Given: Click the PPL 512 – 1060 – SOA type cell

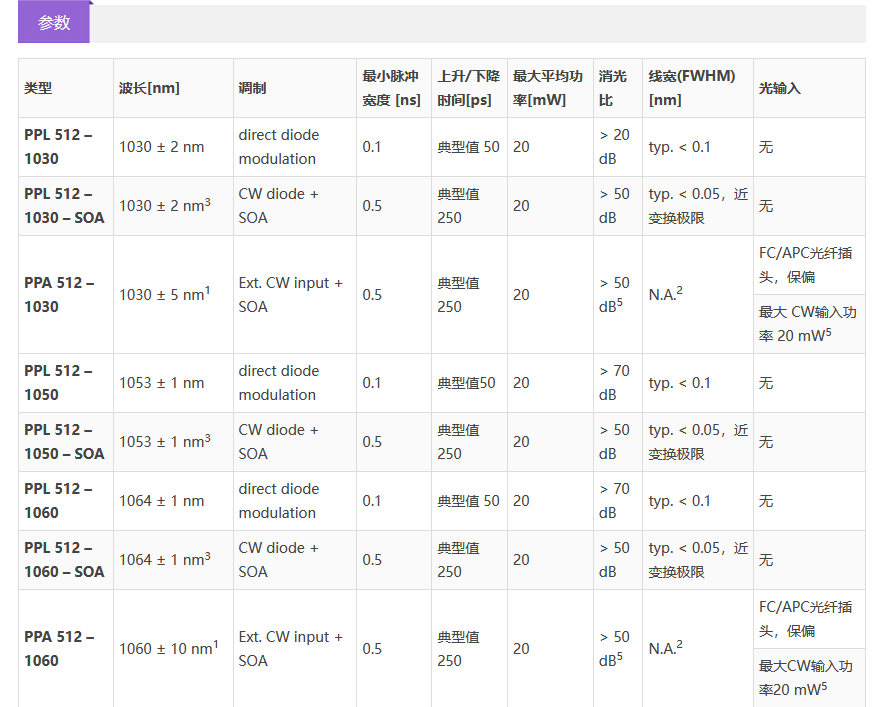Looking at the screenshot, I should [64, 560].
